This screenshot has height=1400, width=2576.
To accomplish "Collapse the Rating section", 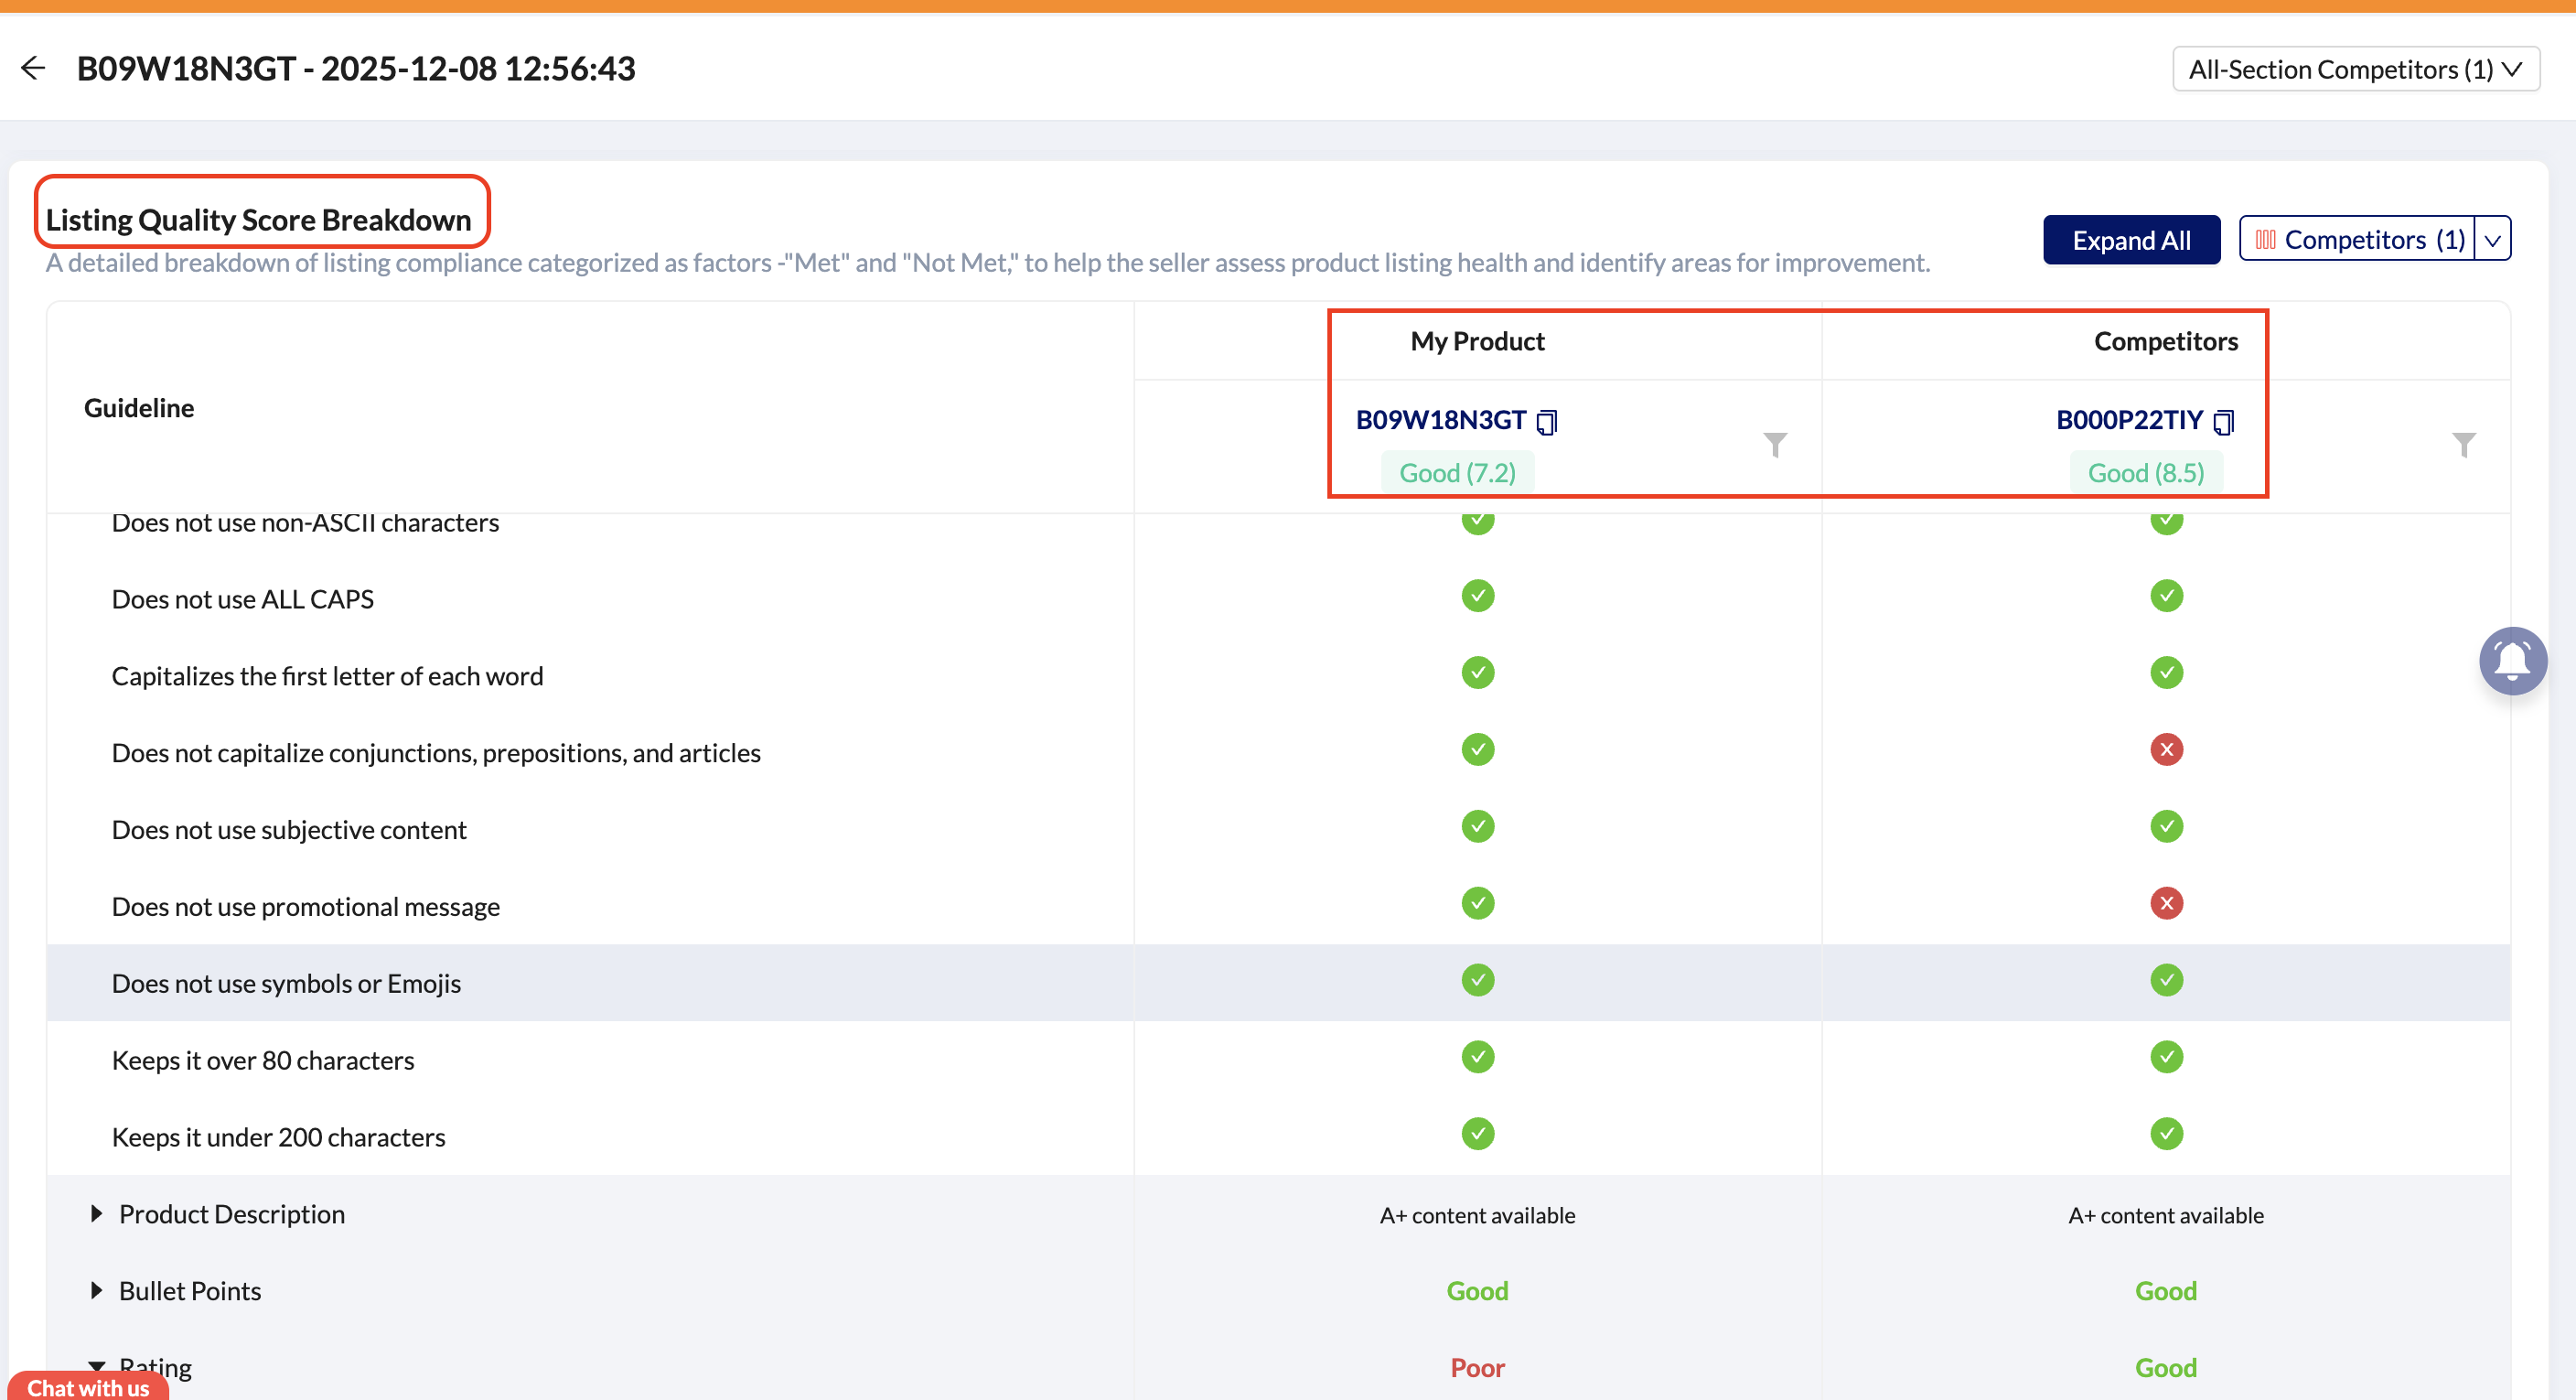I will click(96, 1366).
